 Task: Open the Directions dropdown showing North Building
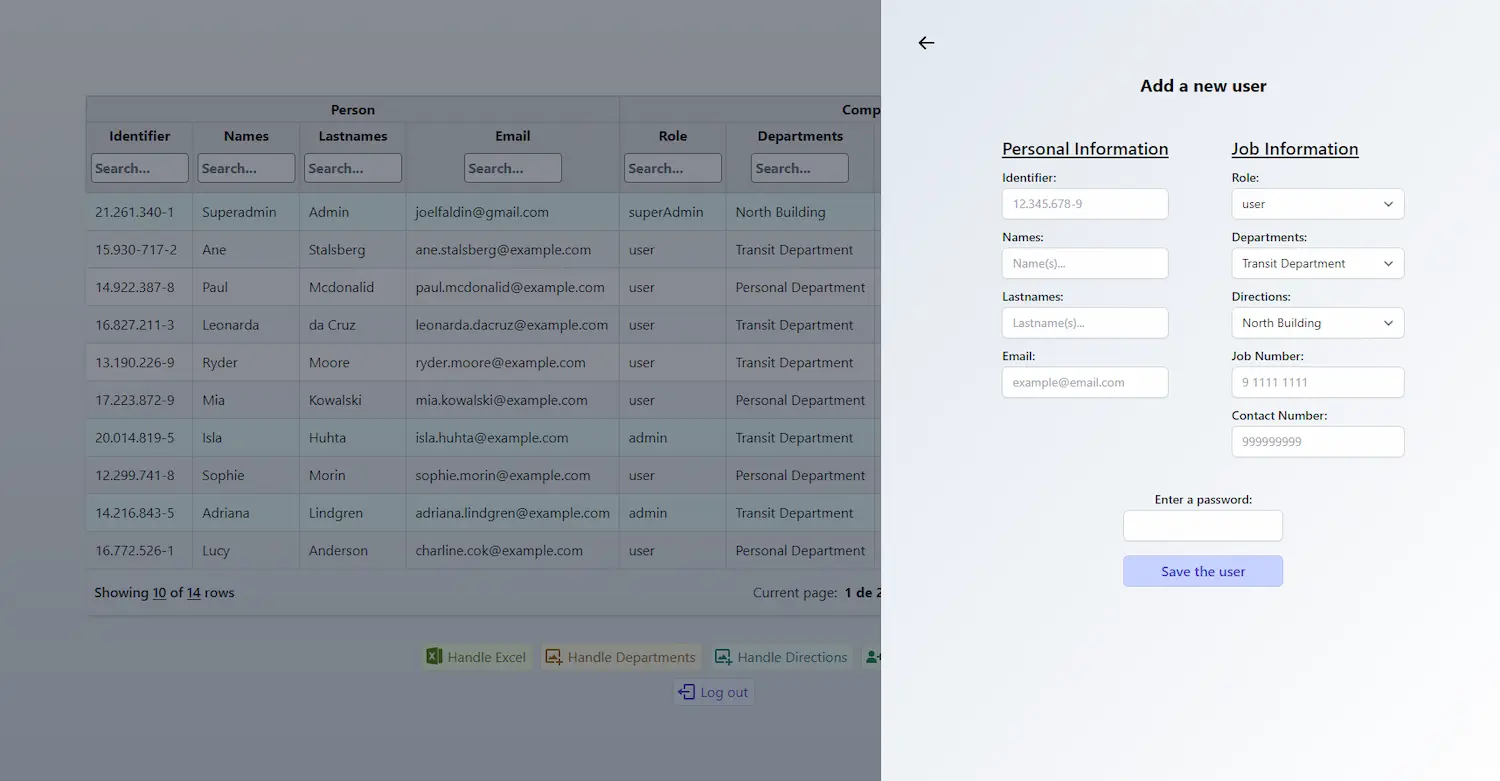click(1317, 322)
